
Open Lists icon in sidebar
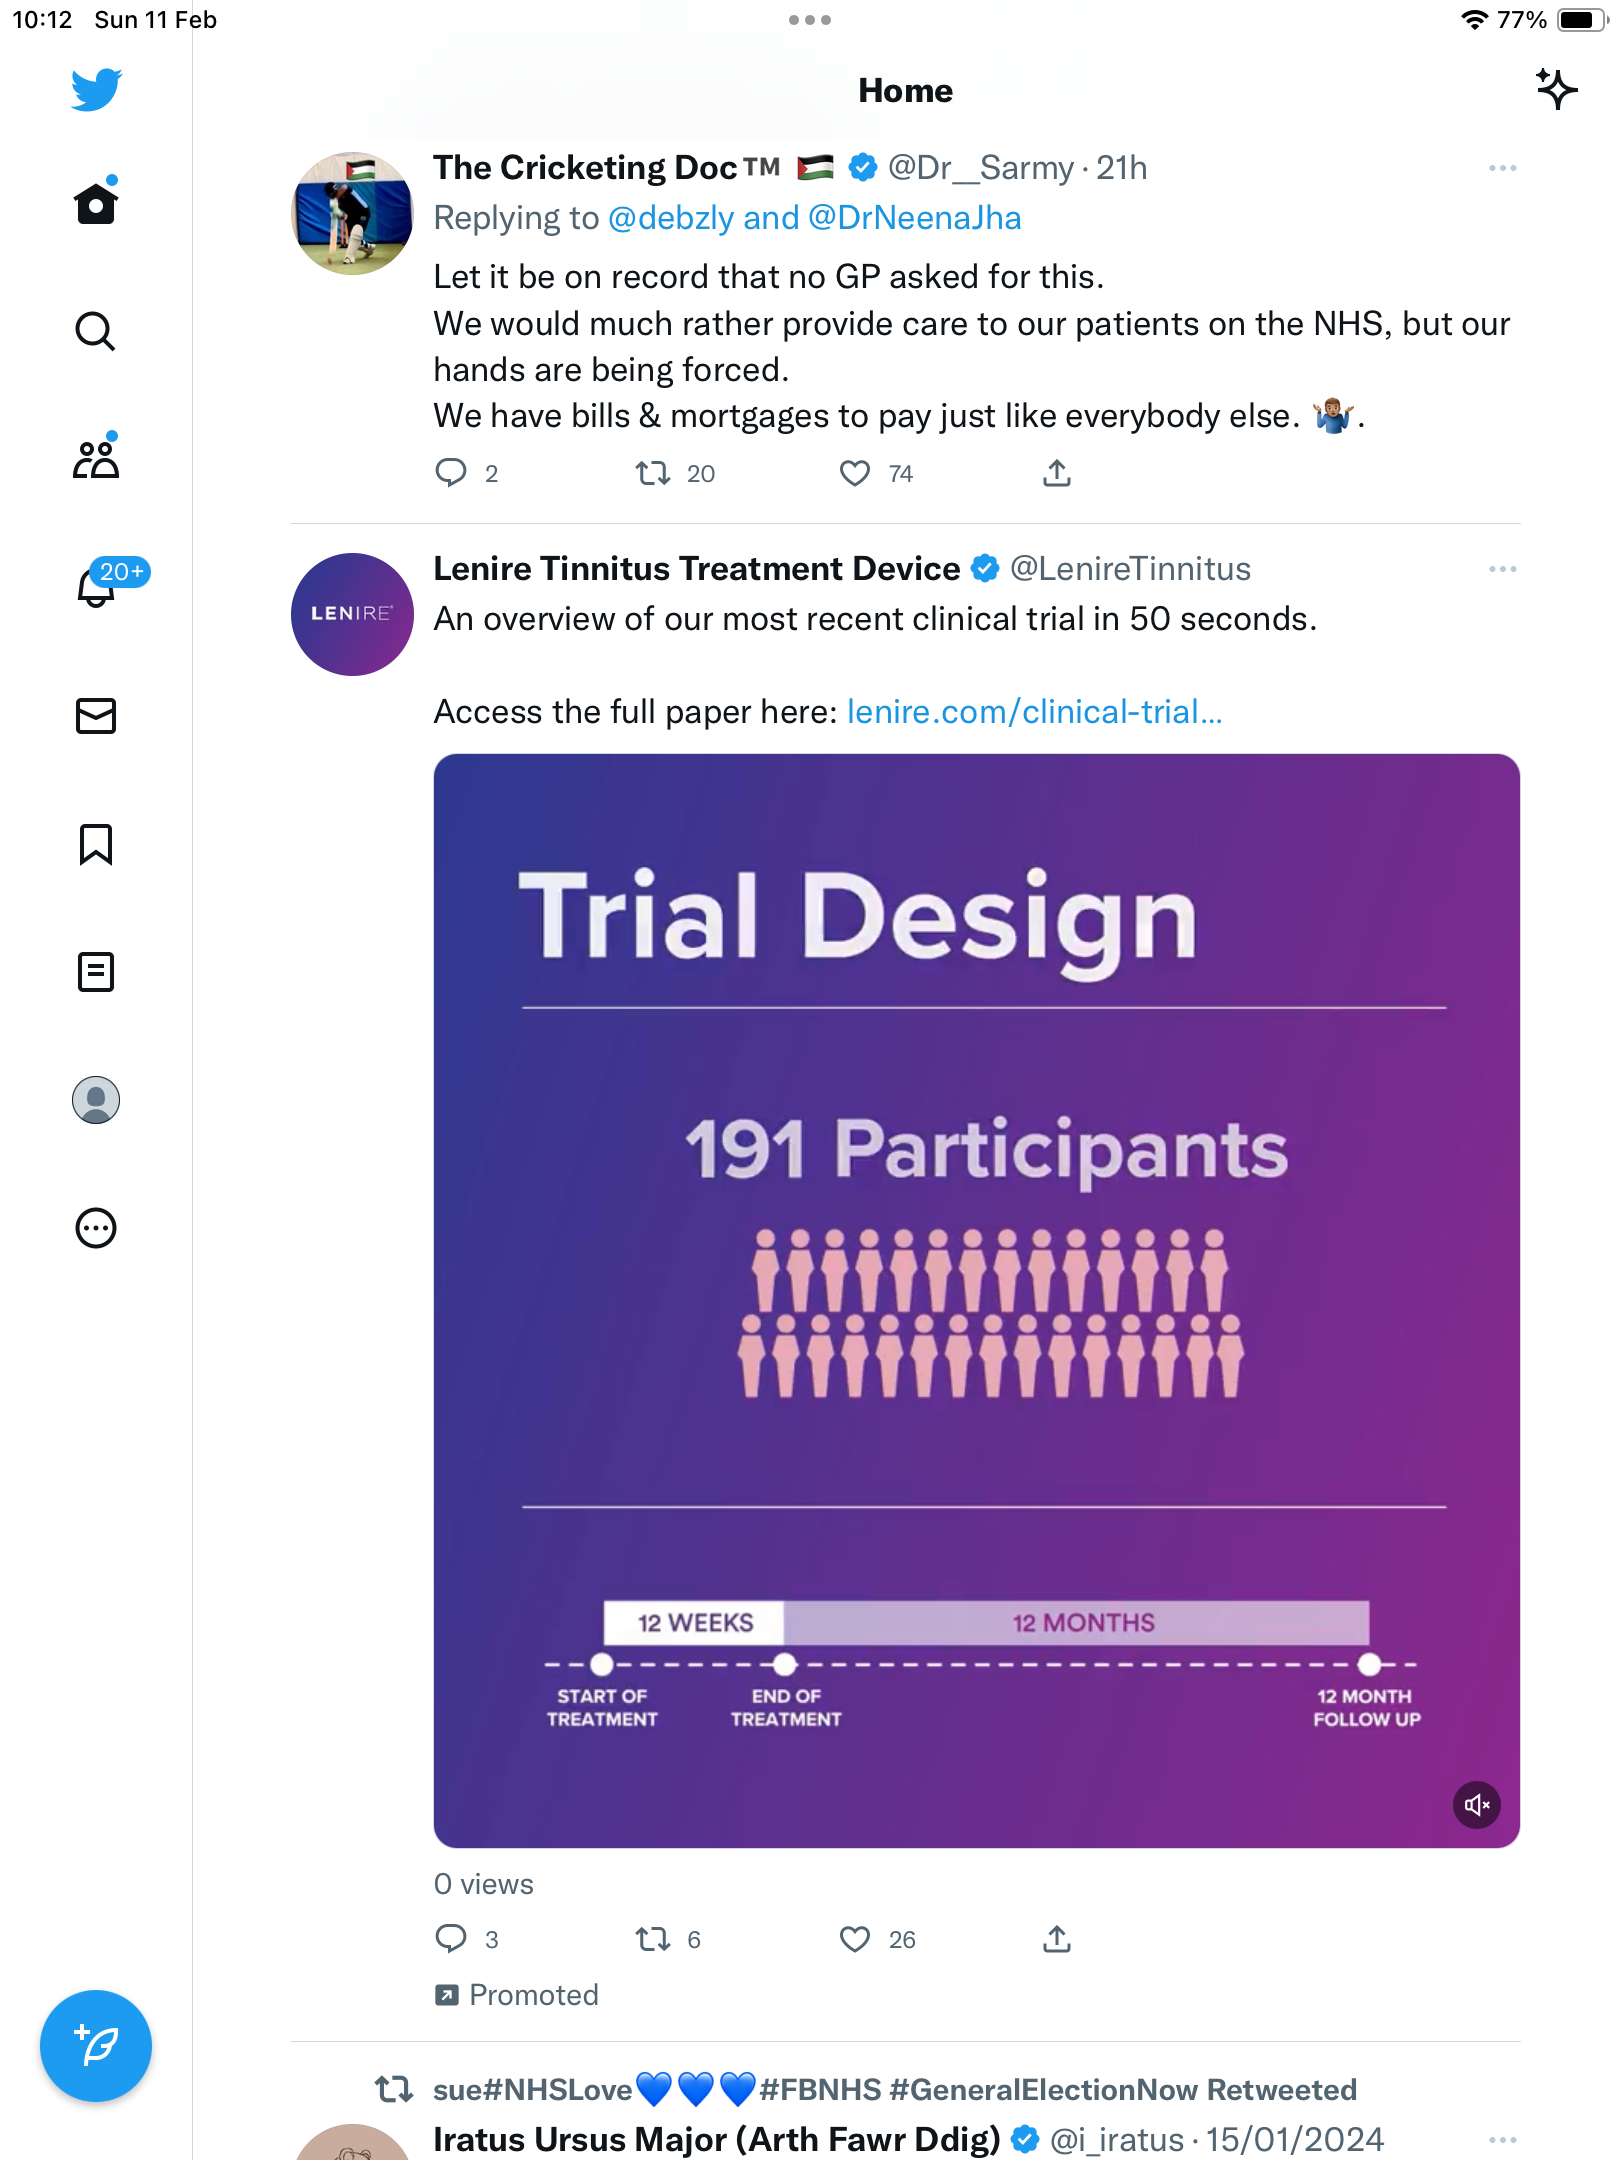tap(96, 972)
